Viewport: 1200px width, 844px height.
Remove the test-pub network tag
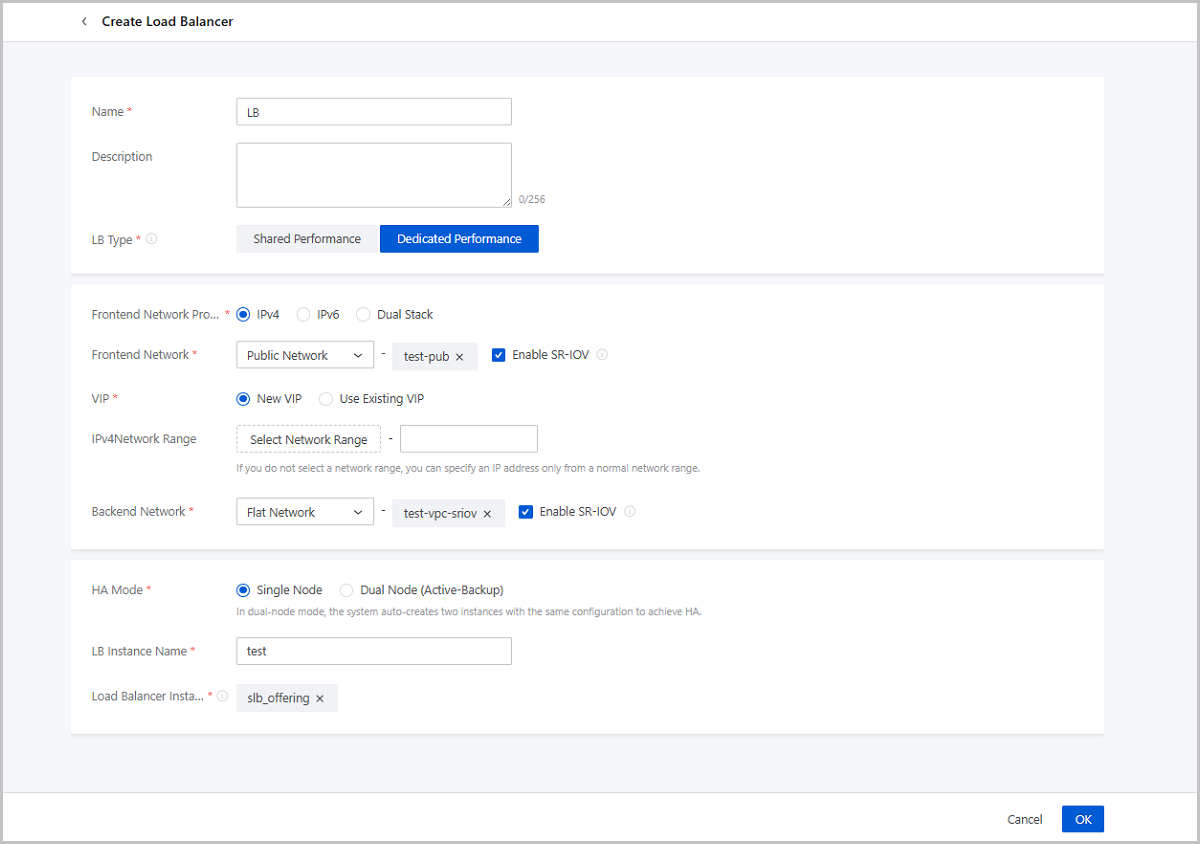pos(460,356)
